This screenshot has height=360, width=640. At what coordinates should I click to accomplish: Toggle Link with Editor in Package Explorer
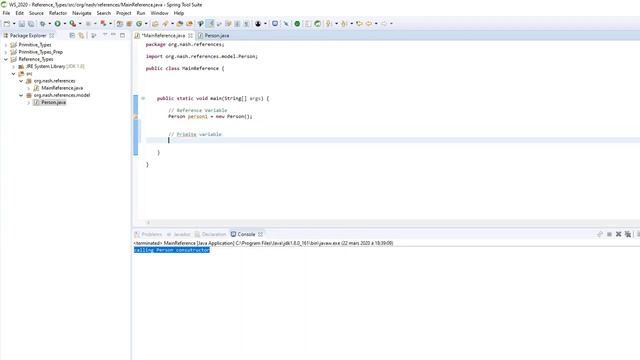coord(81,36)
